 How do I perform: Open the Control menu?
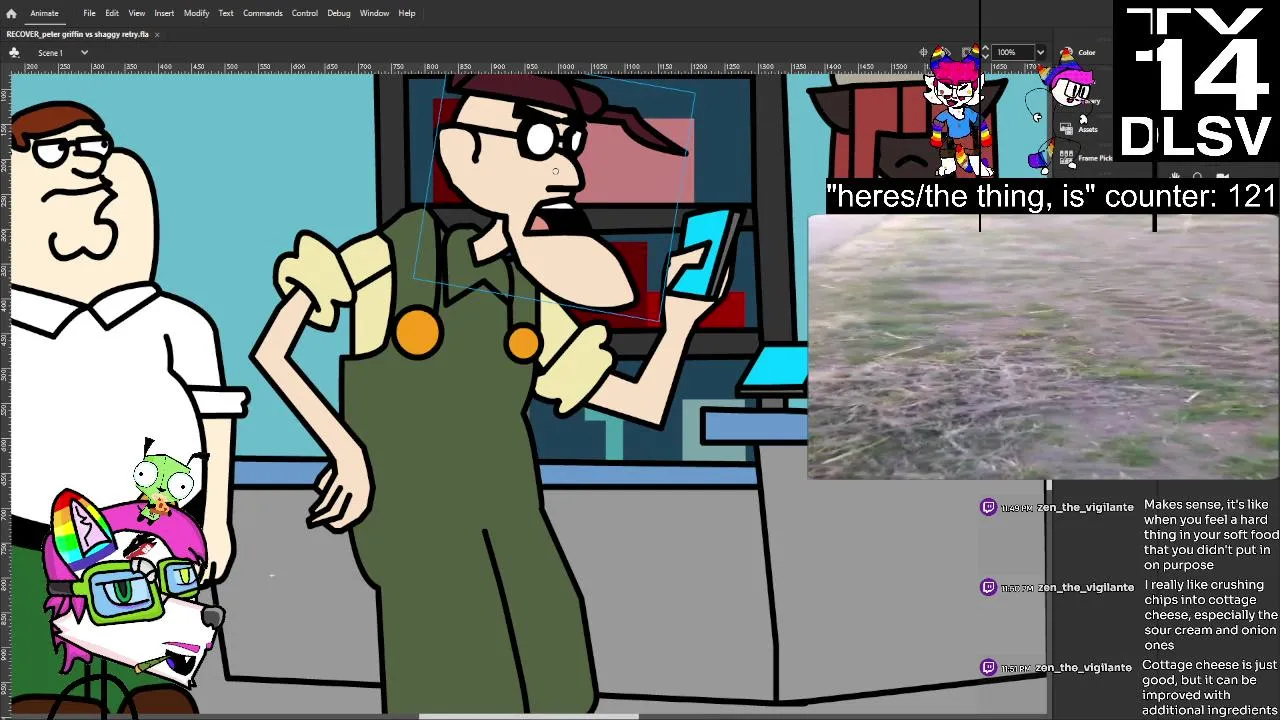coord(305,13)
